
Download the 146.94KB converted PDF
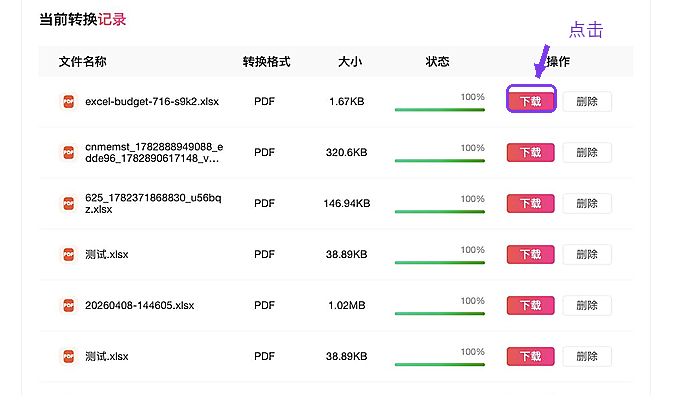point(531,203)
